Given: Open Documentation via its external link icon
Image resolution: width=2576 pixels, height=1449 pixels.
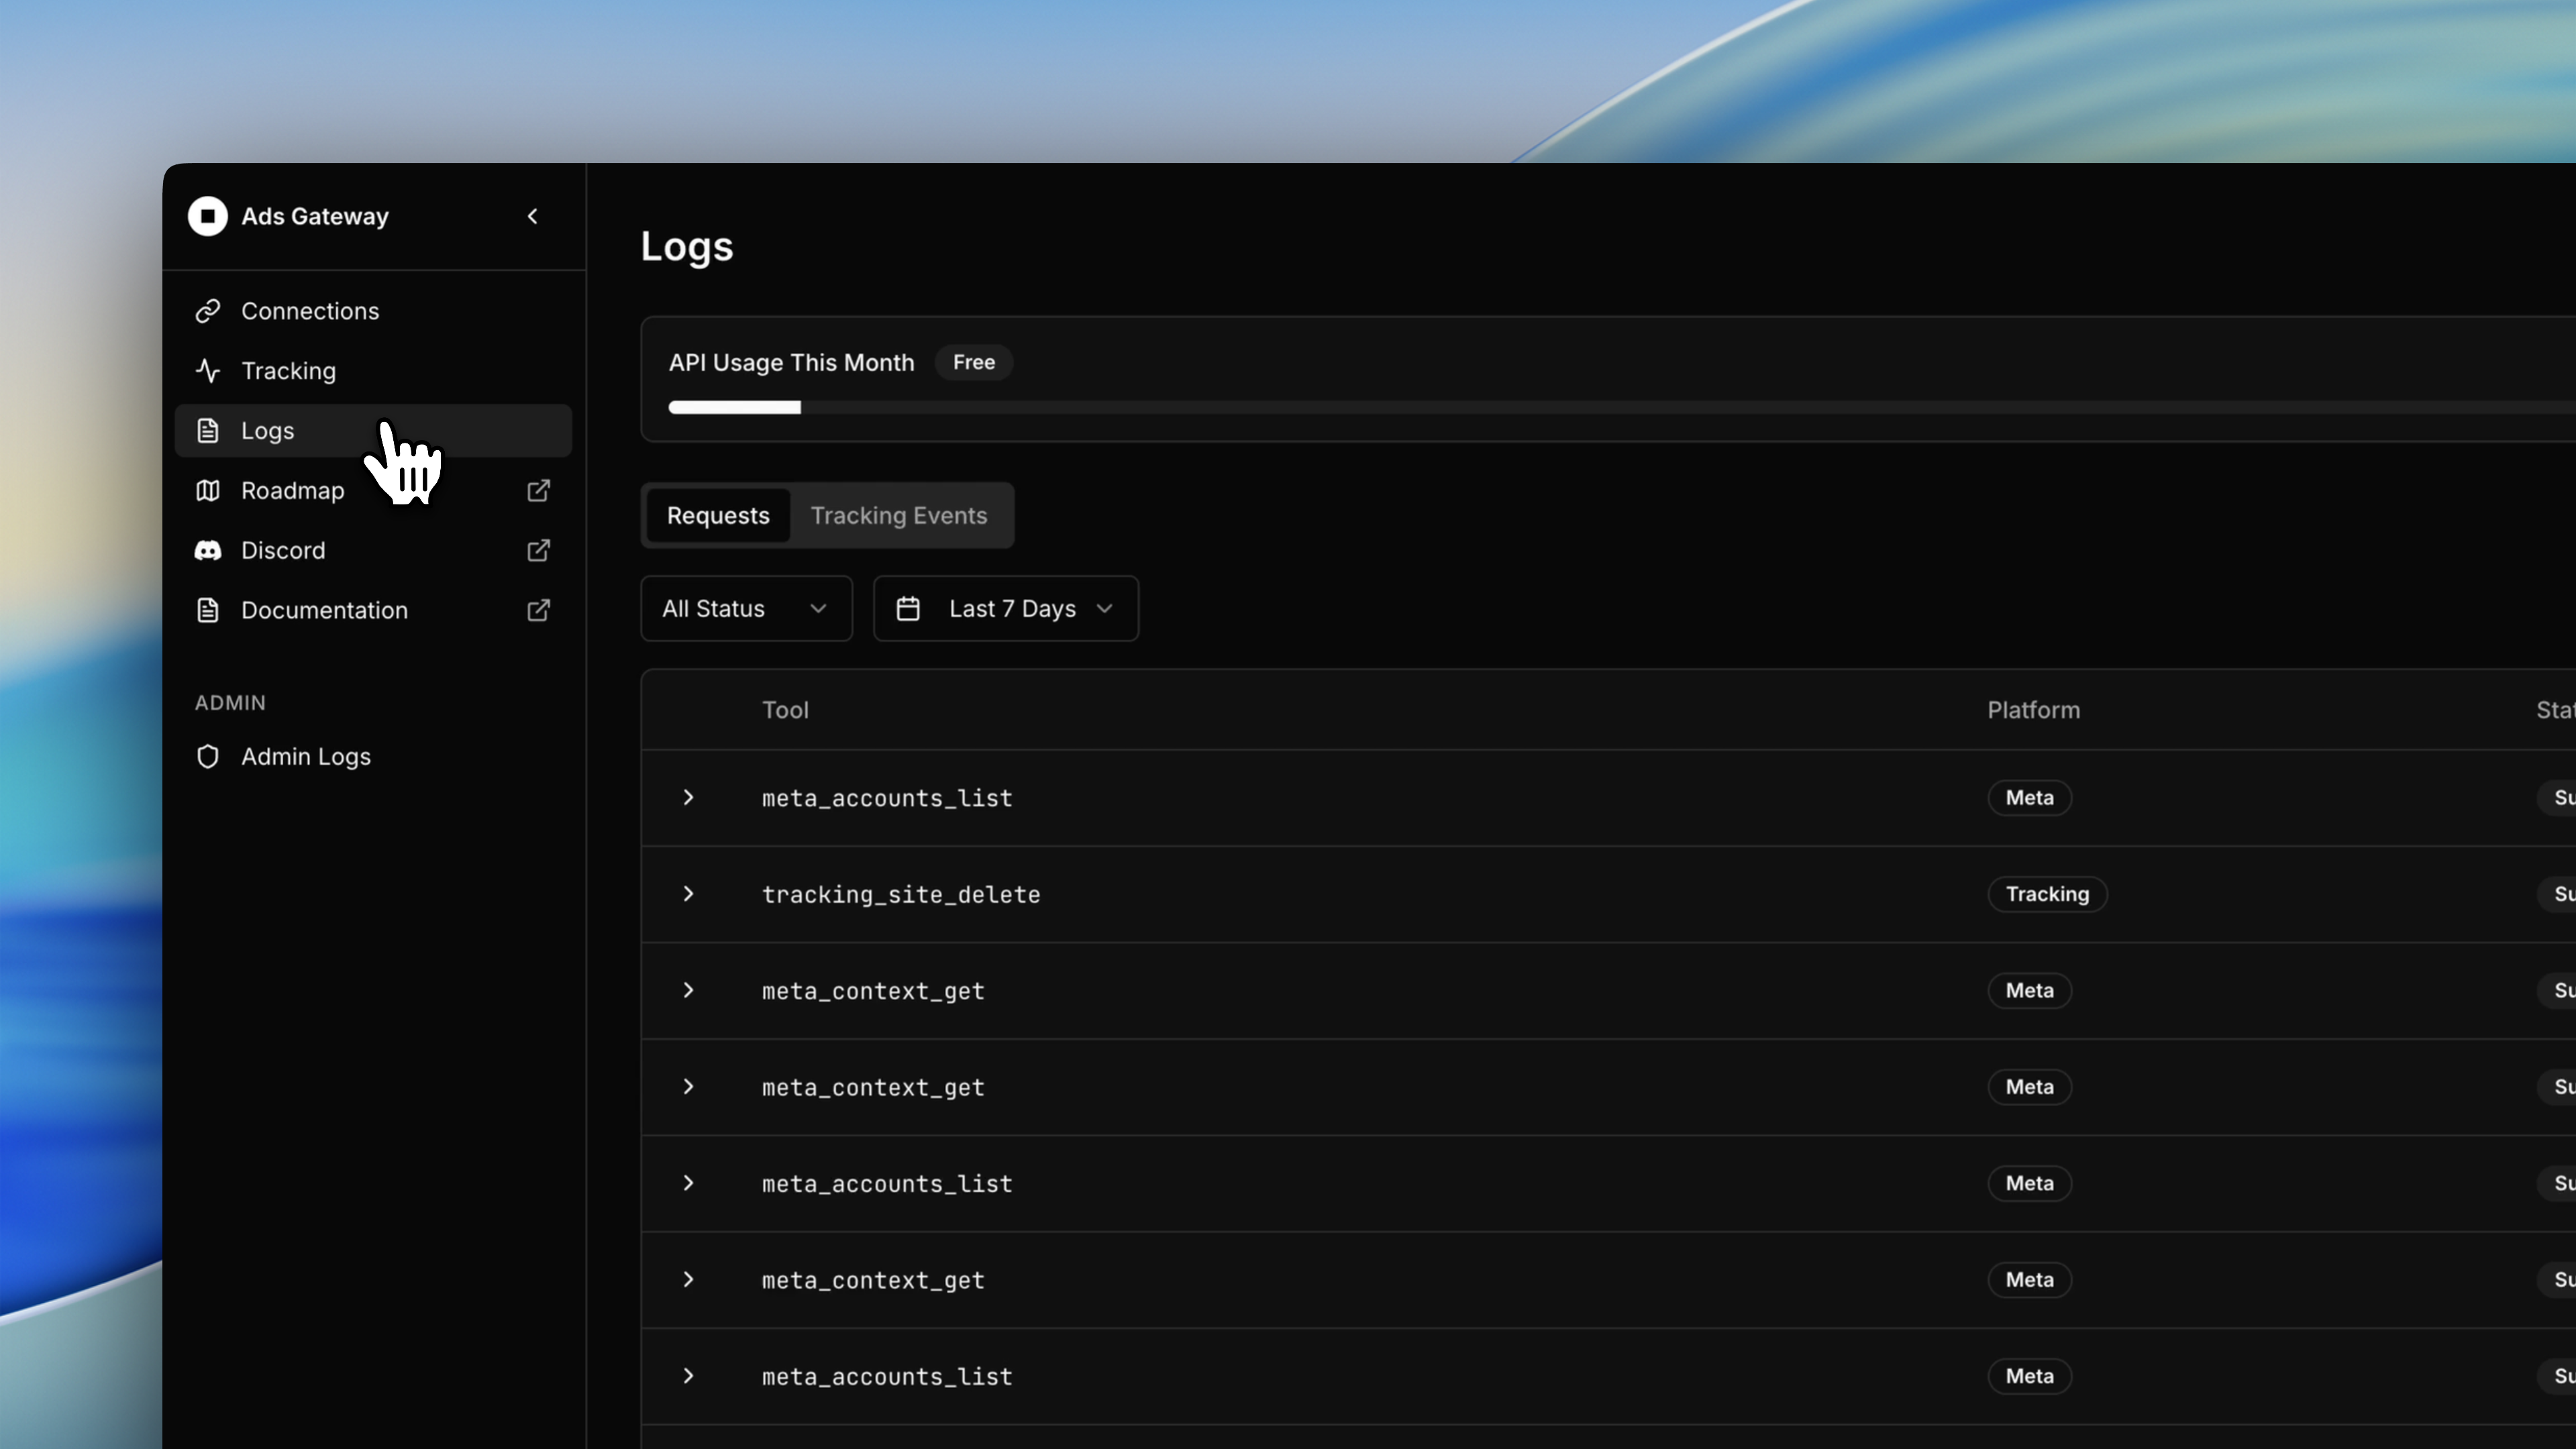Looking at the screenshot, I should click(538, 610).
